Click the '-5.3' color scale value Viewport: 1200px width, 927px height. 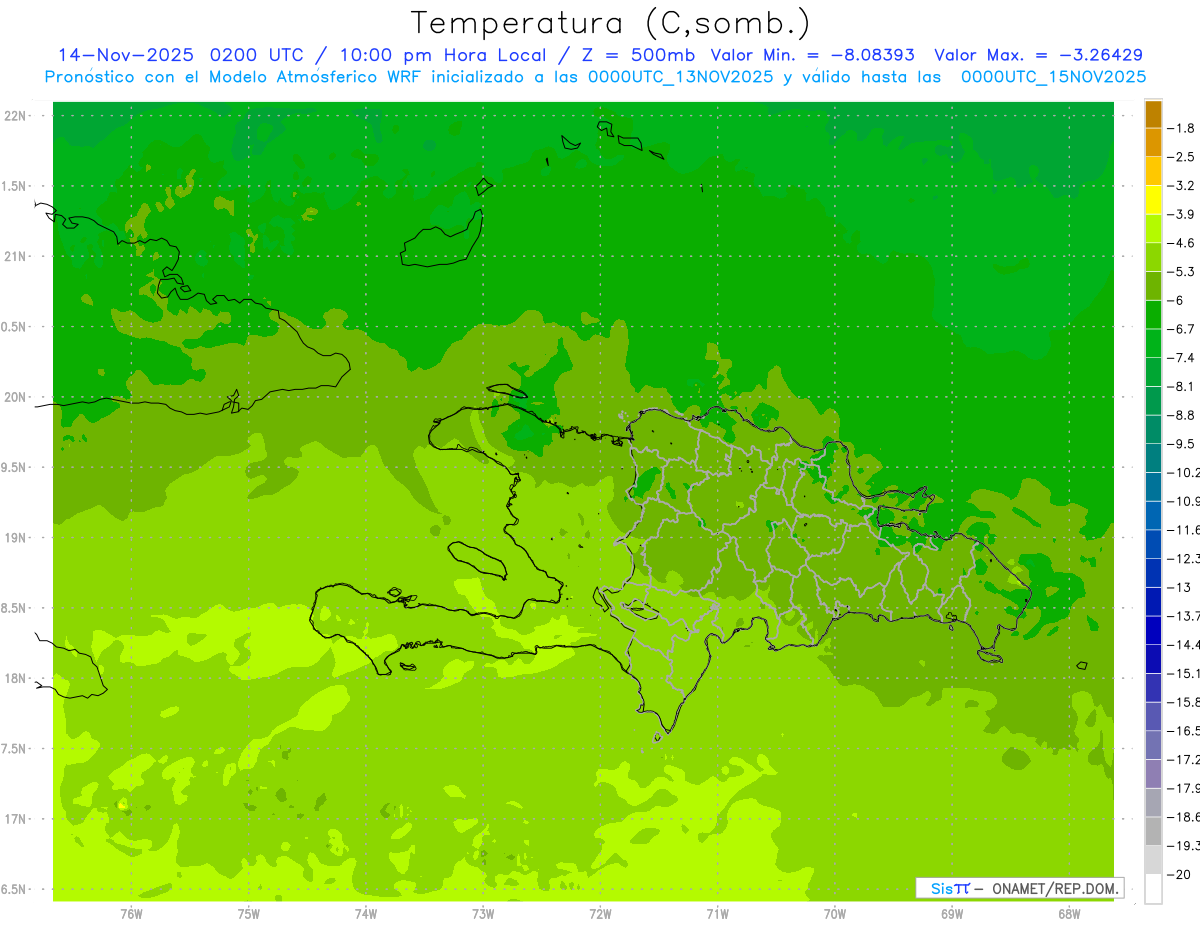pos(1181,272)
